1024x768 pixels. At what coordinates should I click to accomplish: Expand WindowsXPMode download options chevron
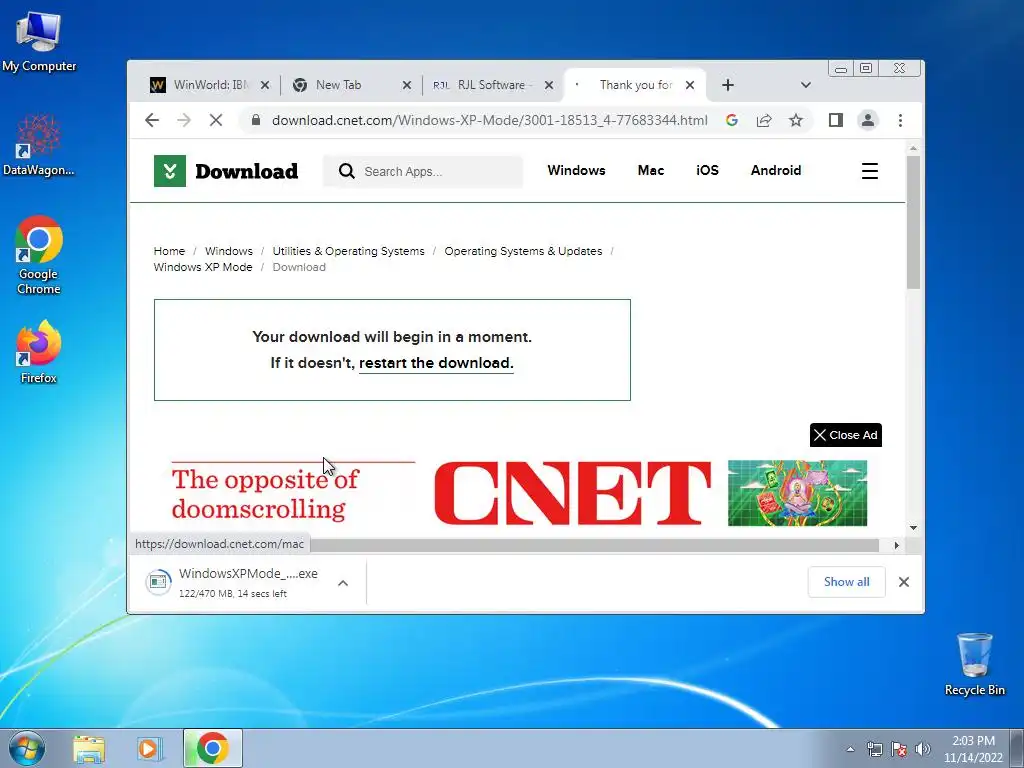click(343, 583)
